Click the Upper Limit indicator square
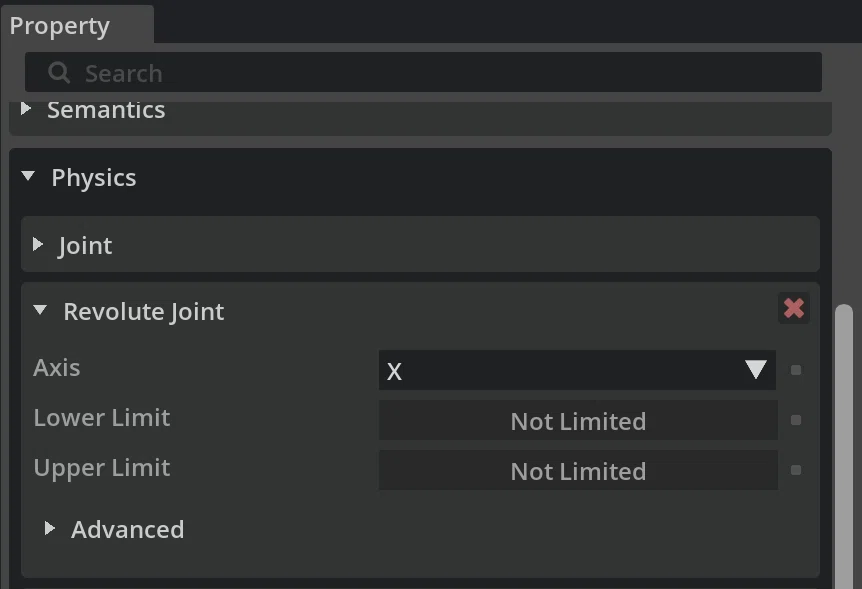Screen dimensions: 862x589 tap(795, 470)
